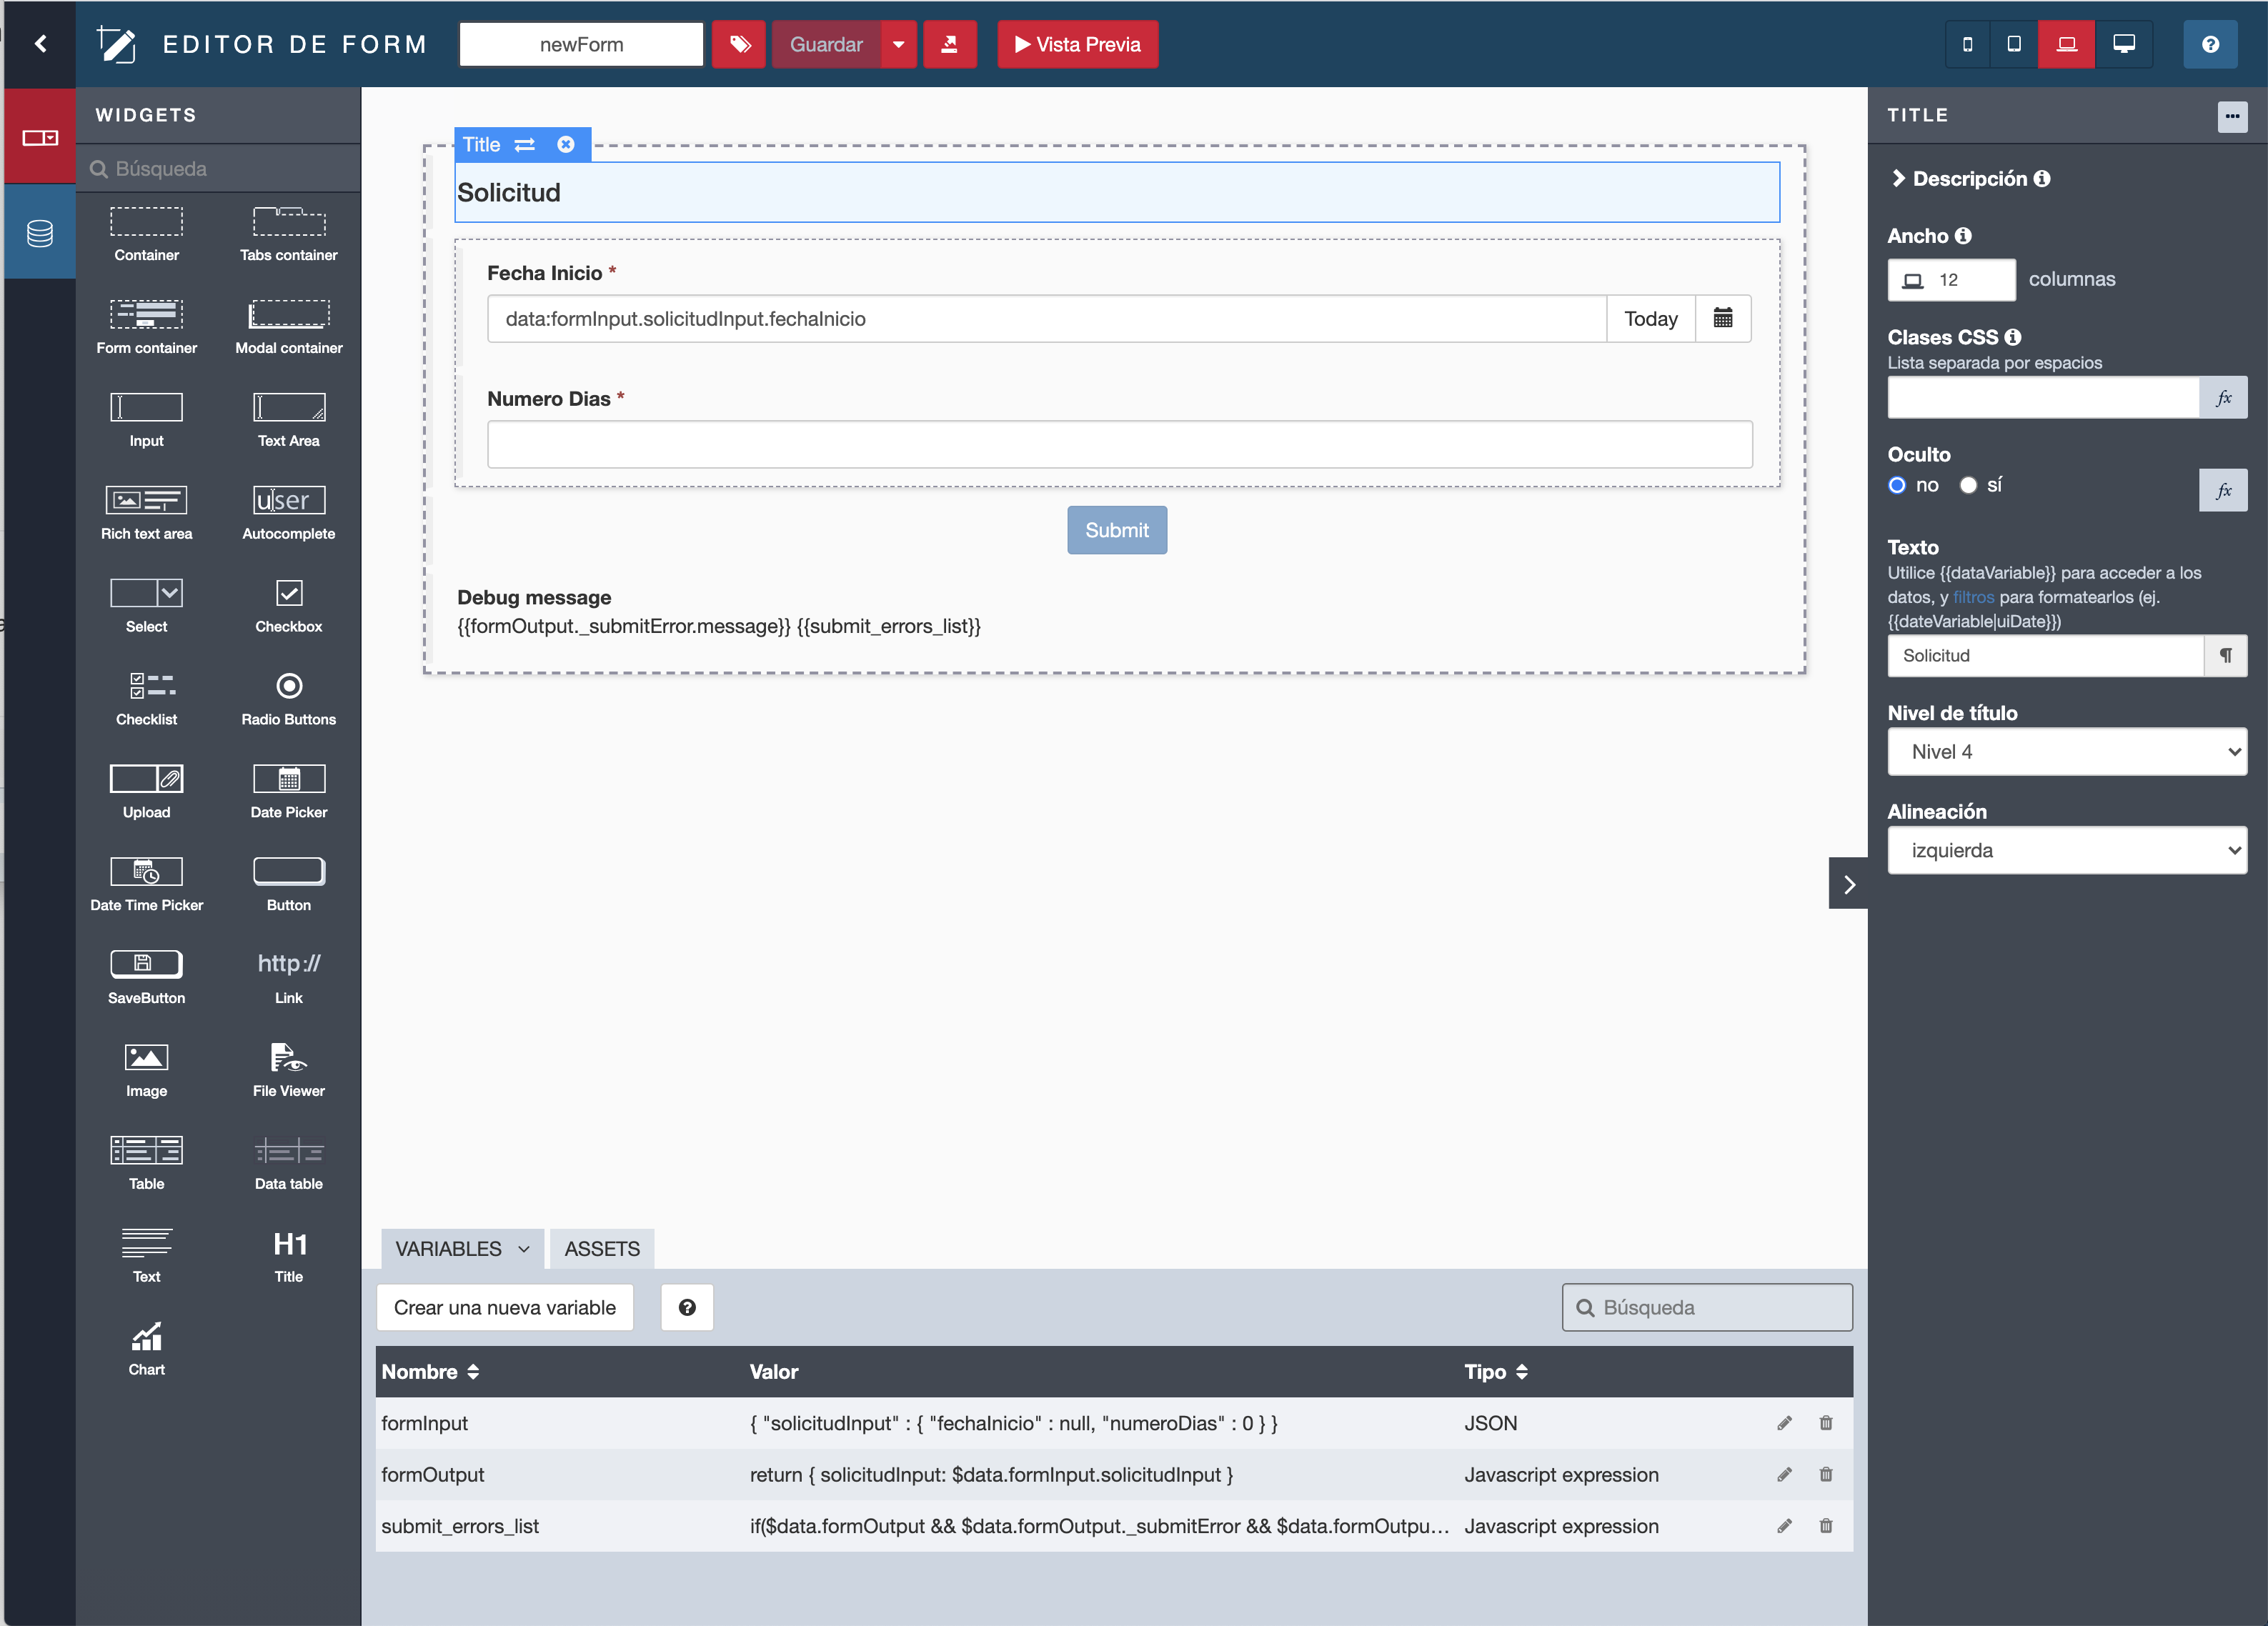2268x1626 pixels.
Task: Collapse the right properties panel
Action: click(x=1848, y=883)
